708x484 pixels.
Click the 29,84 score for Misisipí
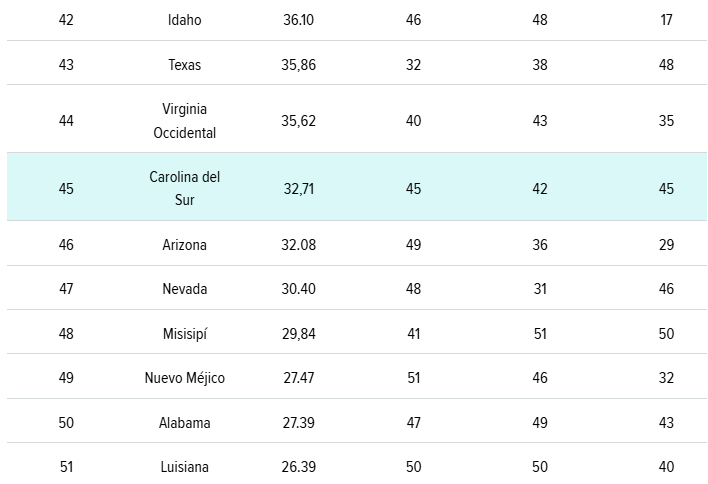[x=299, y=333]
